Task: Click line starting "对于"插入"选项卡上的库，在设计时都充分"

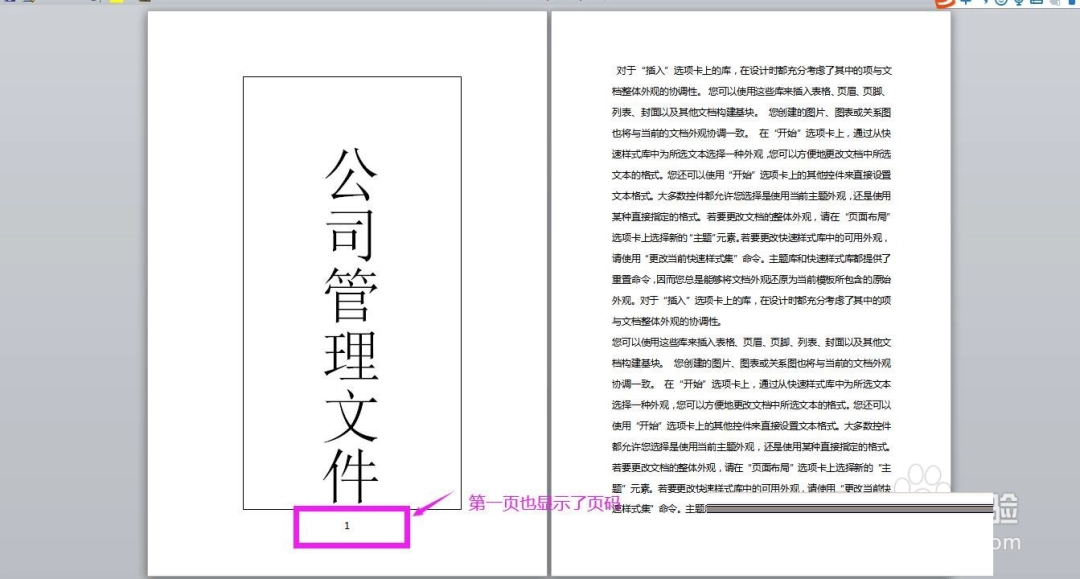Action: (x=754, y=70)
